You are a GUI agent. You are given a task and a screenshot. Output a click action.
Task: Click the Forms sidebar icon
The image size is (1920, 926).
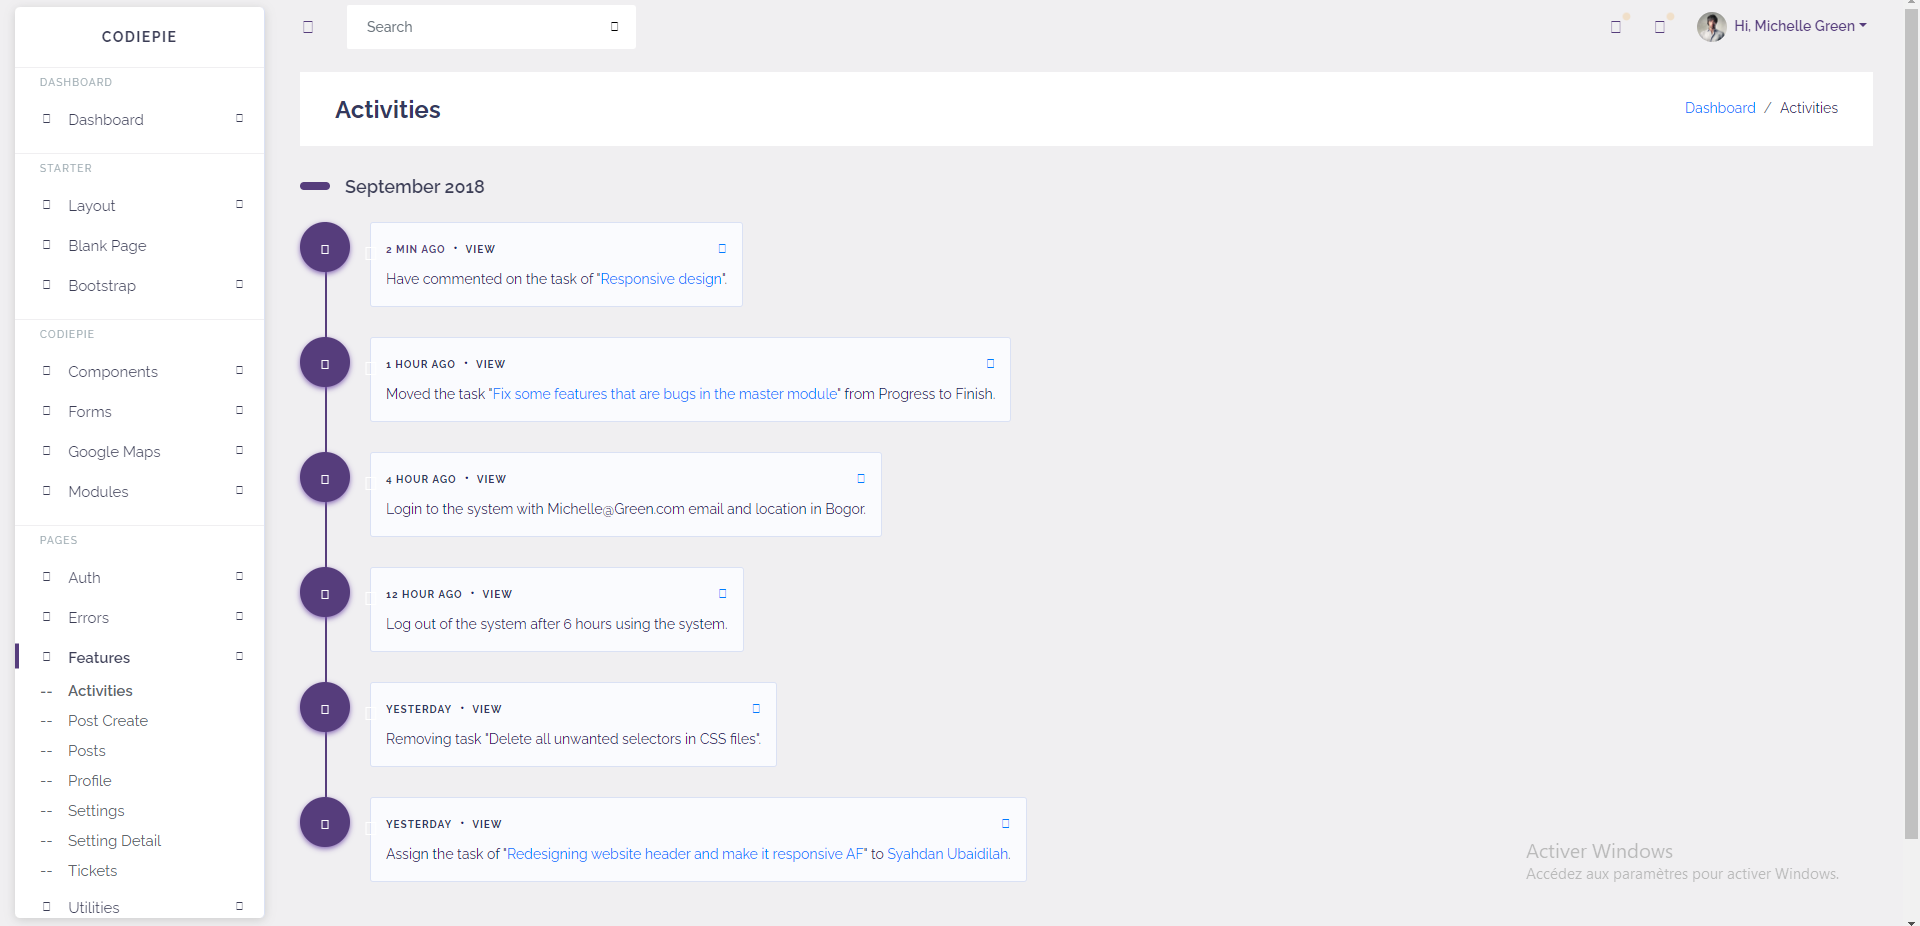click(x=47, y=411)
